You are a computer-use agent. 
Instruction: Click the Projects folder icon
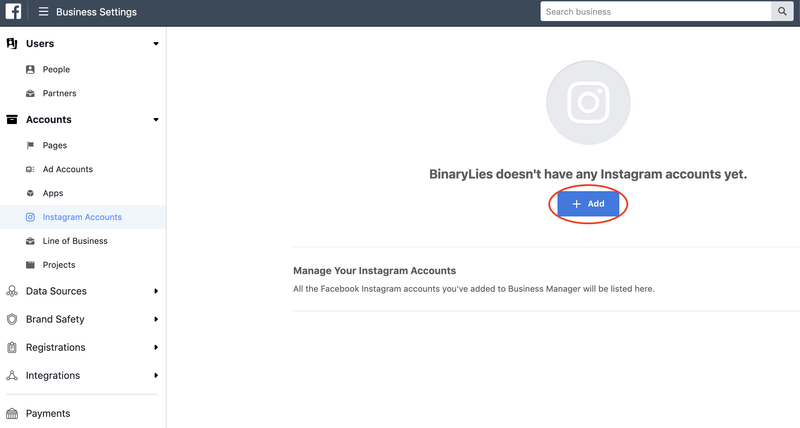coord(31,265)
